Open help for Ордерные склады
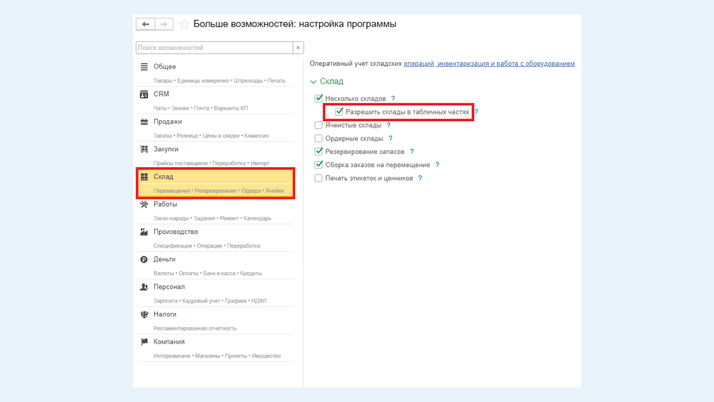The height and width of the screenshot is (402, 714). [x=390, y=138]
